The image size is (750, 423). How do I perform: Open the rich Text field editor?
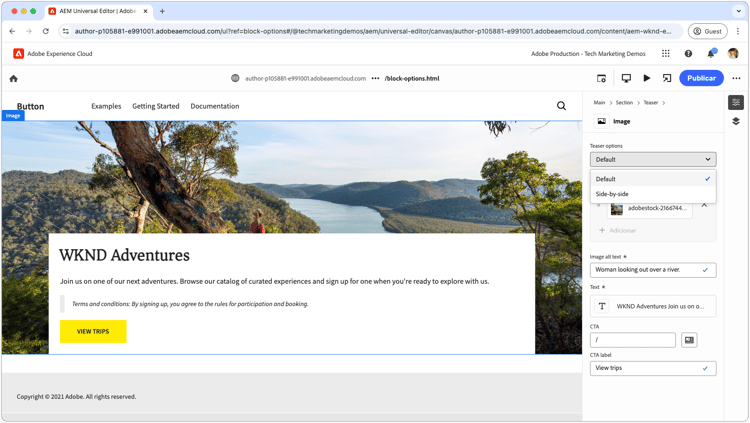[653, 306]
